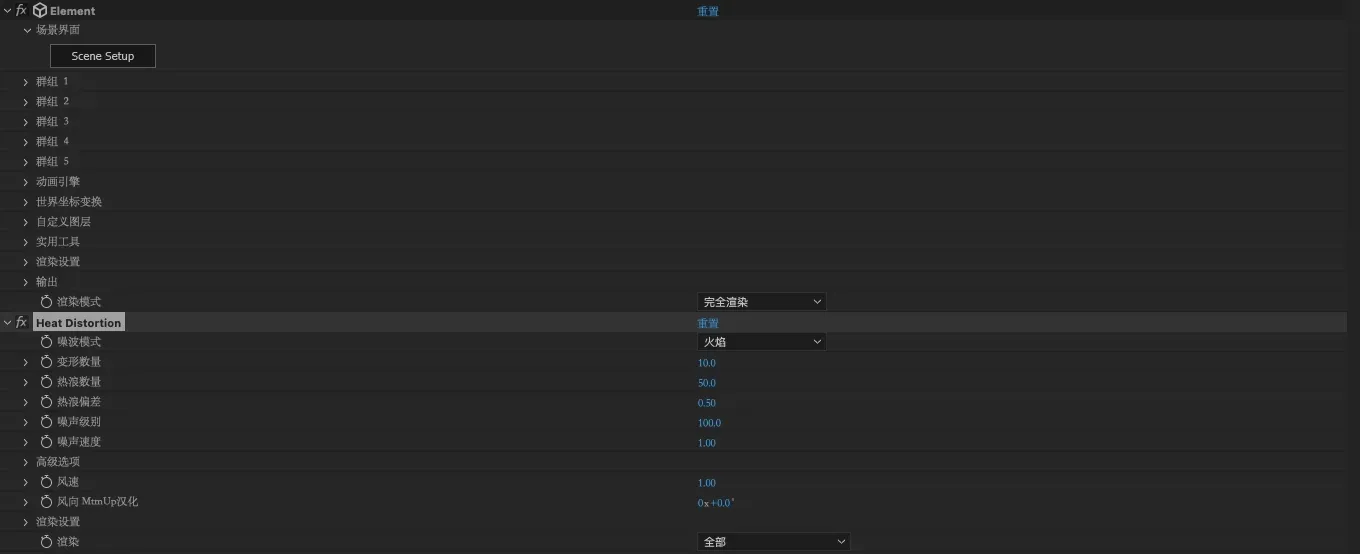
Task: Enable keyframe stopwatch for 噪声级别
Action: (46, 422)
